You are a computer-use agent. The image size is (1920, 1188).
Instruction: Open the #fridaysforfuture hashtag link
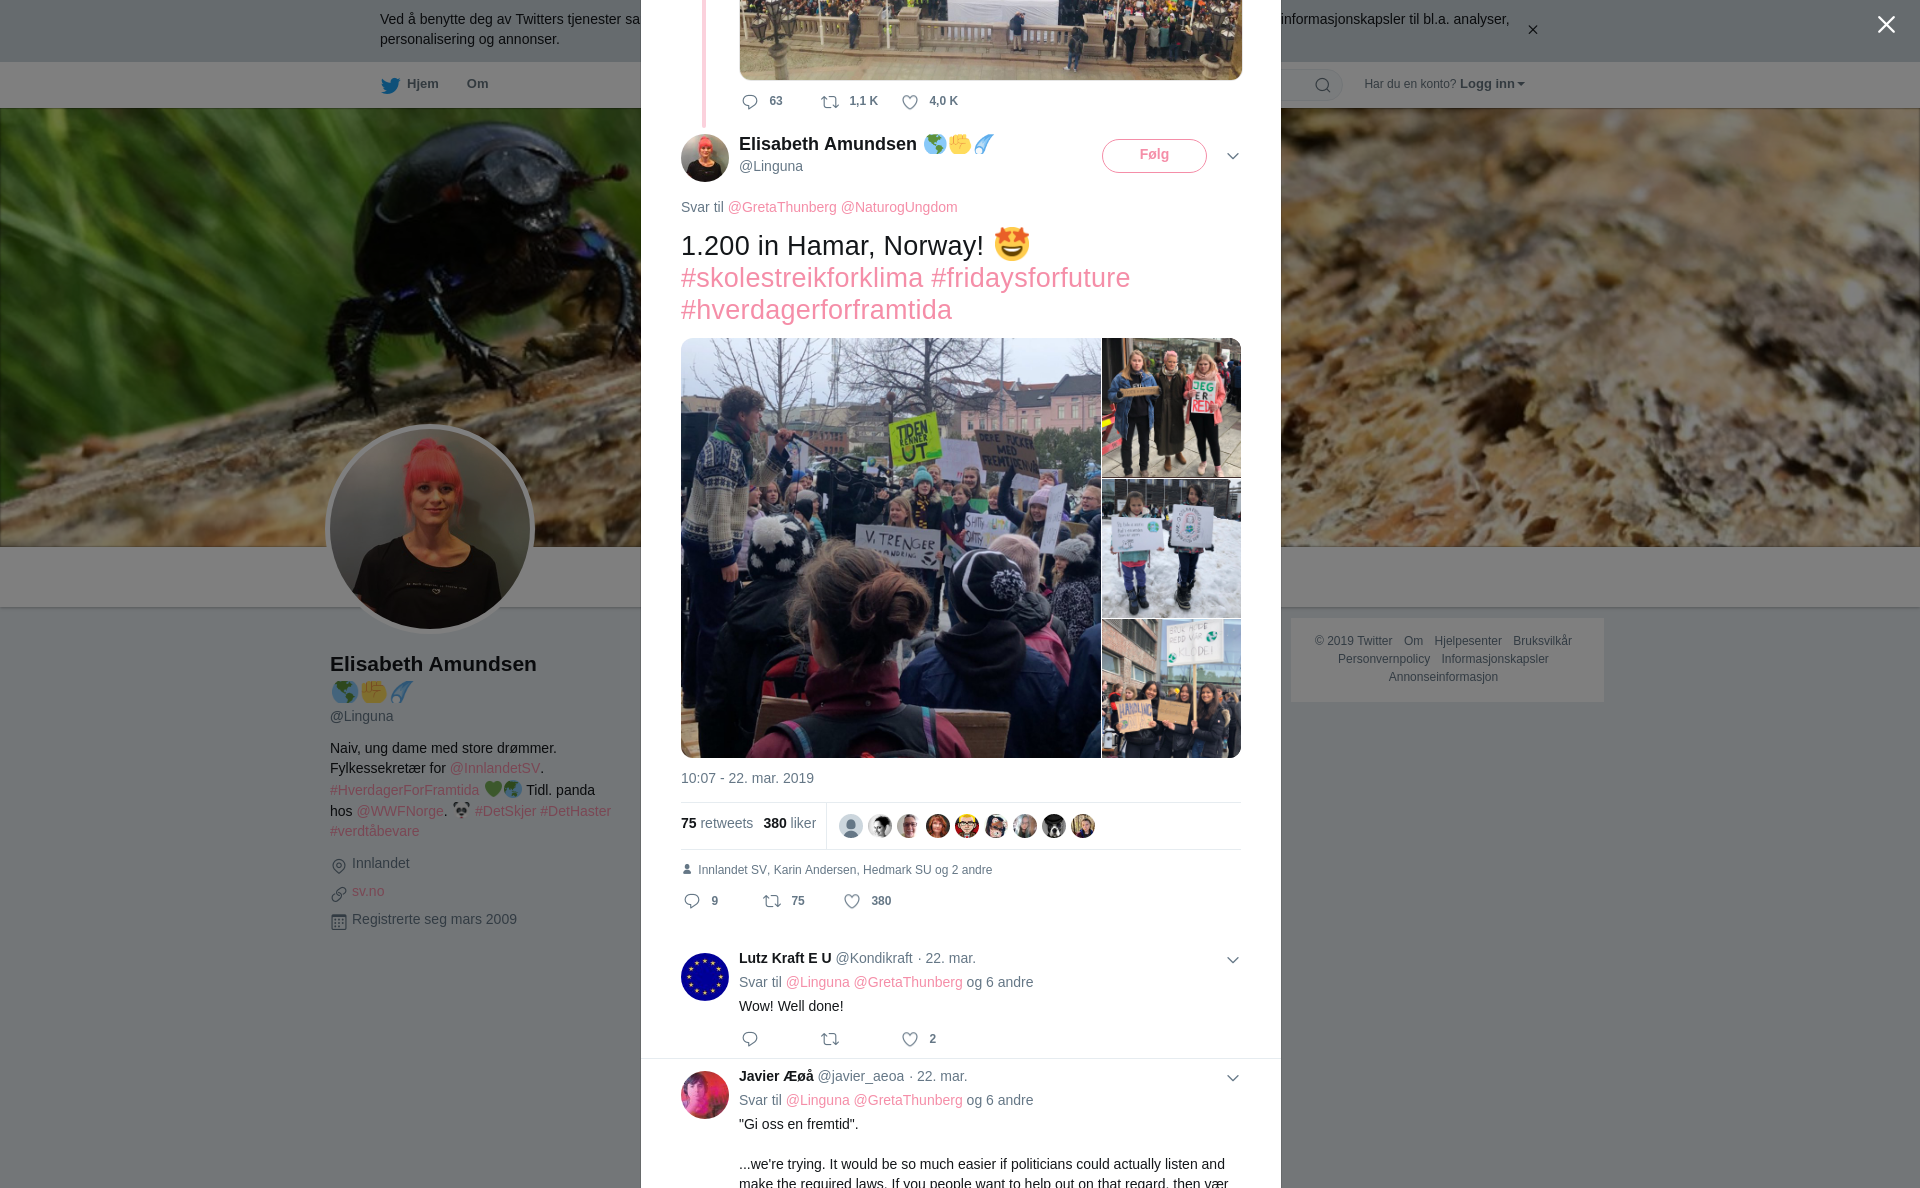click(1030, 278)
